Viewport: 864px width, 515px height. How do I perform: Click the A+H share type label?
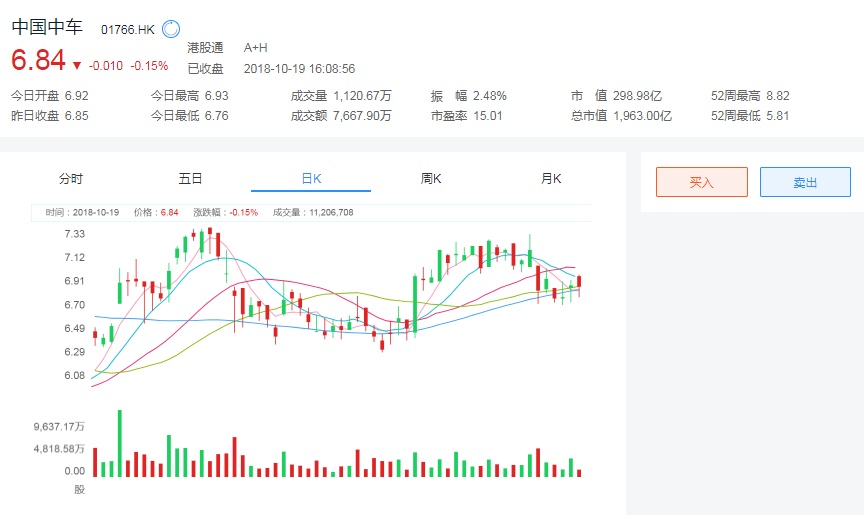pos(256,48)
